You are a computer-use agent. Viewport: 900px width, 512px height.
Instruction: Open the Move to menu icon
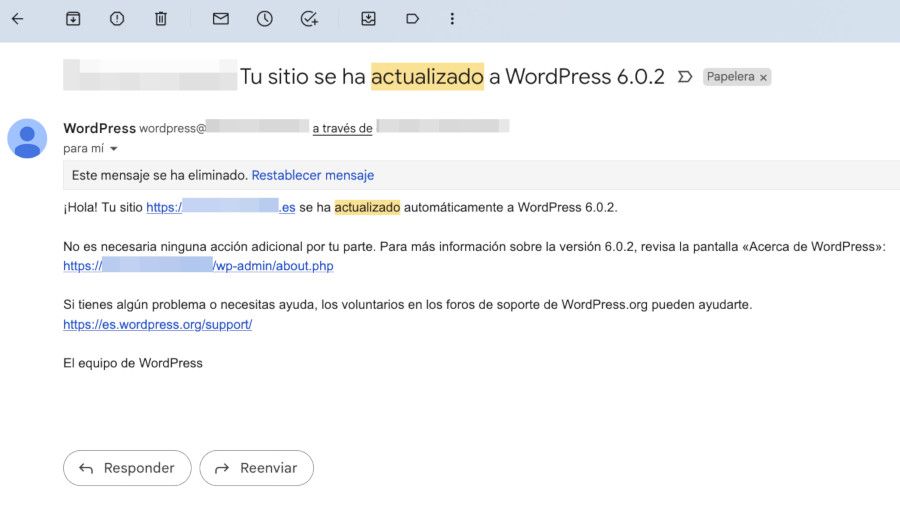368,19
